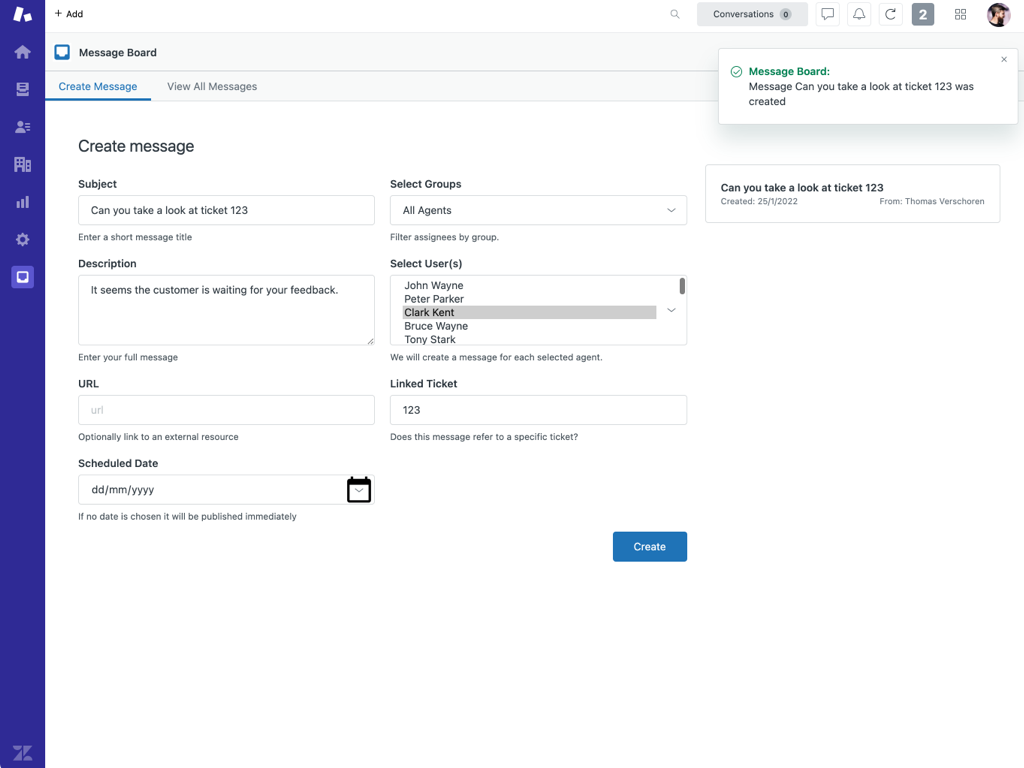The height and width of the screenshot is (768, 1024).
Task: Open the Admin settings gear in the sidebar
Action: click(22, 239)
